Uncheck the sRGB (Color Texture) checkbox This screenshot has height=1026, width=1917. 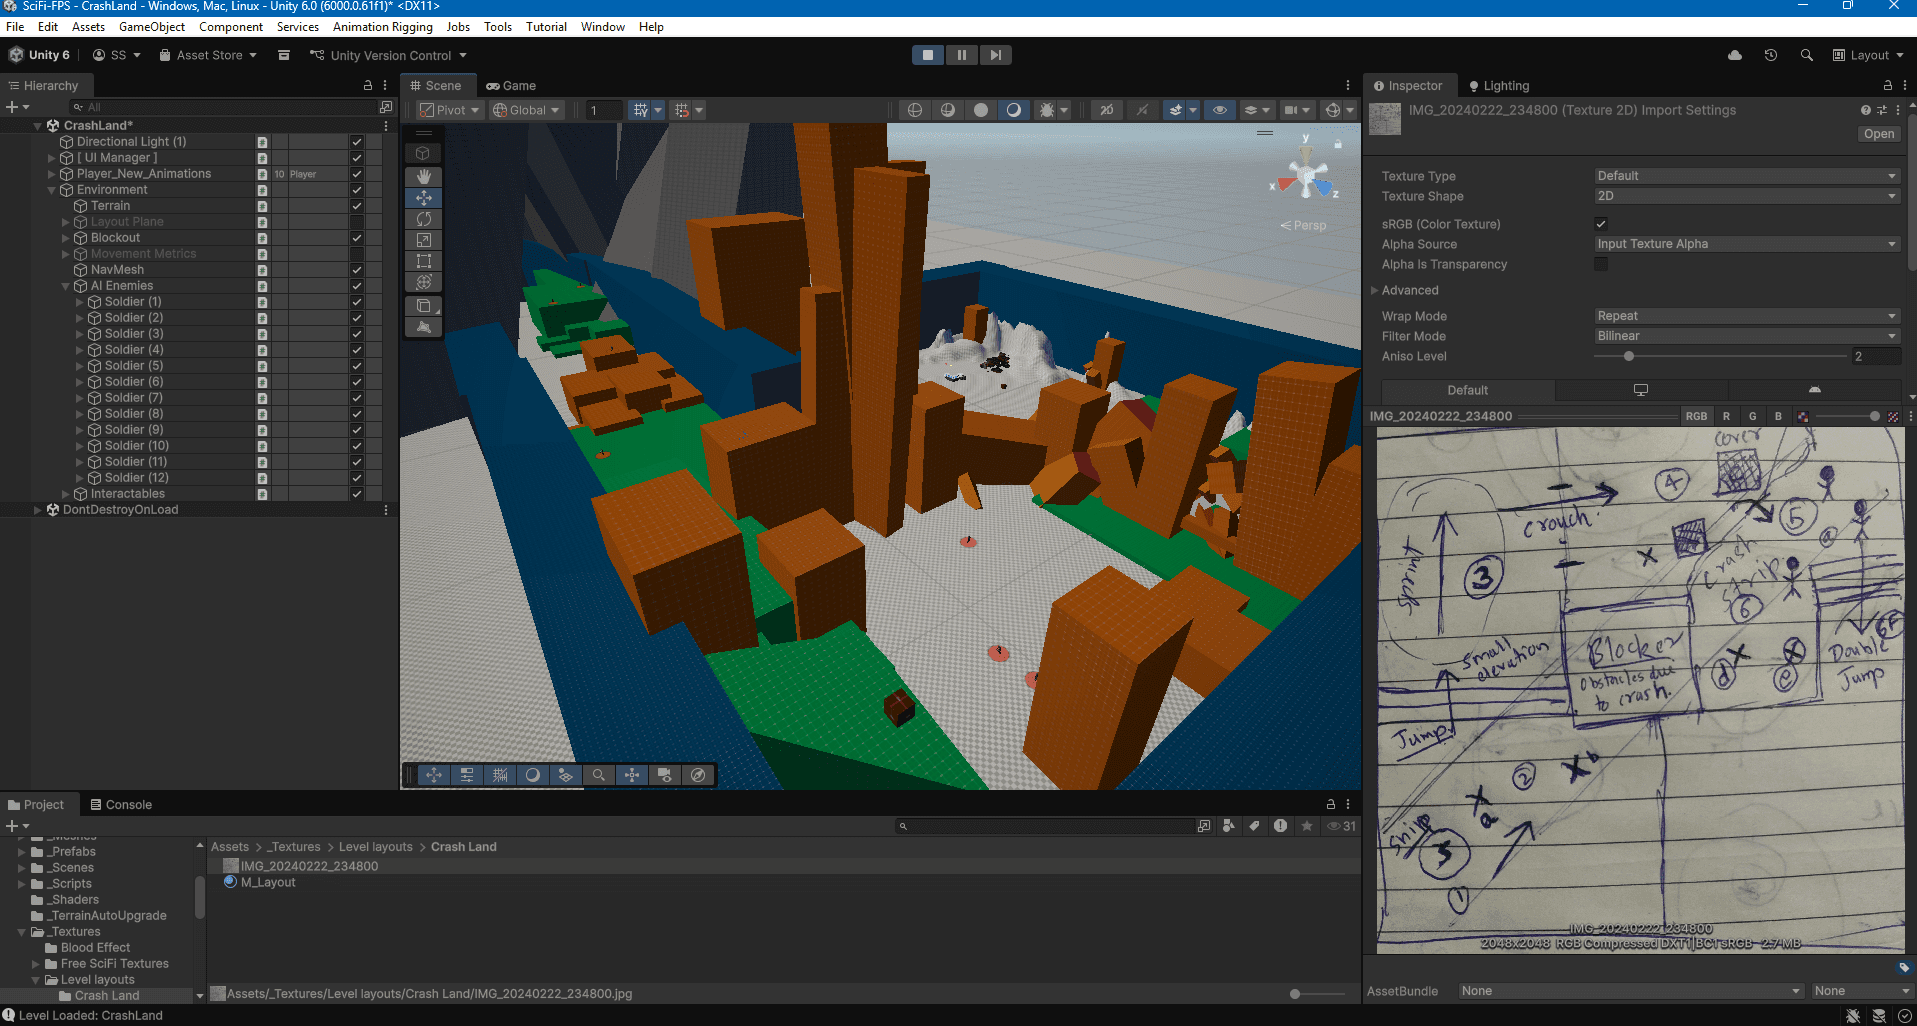(1601, 224)
